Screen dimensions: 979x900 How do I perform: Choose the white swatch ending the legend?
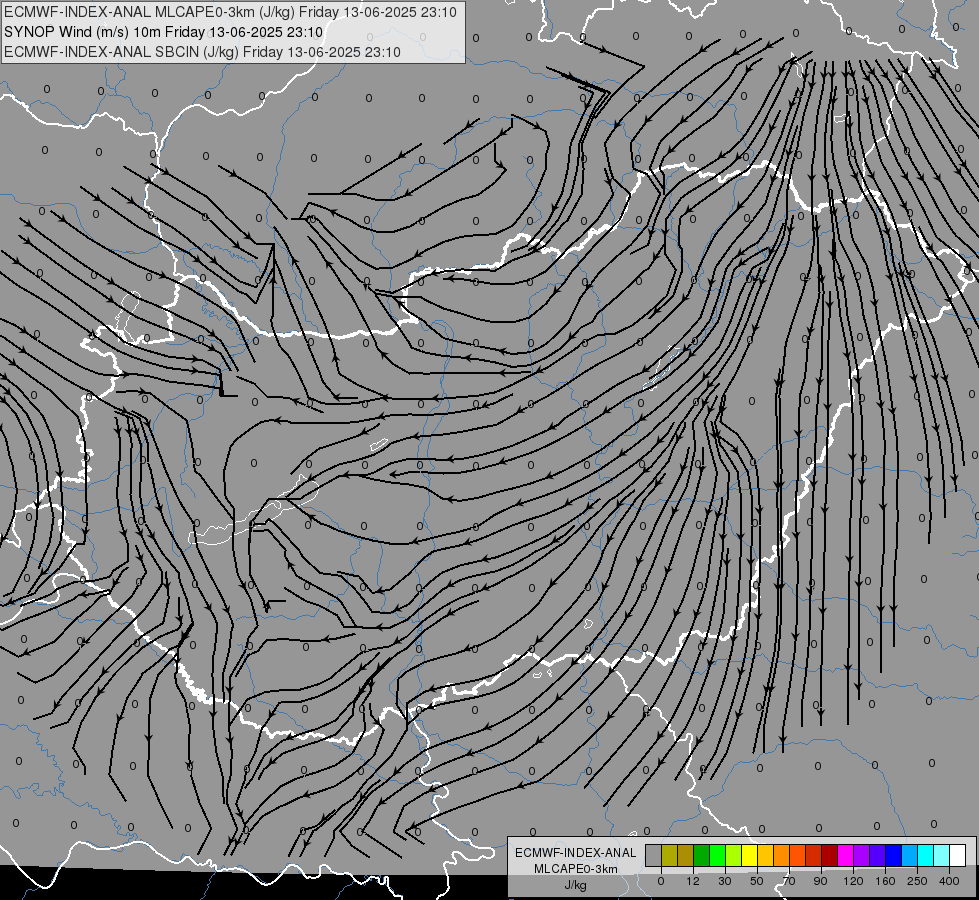pyautogui.click(x=958, y=855)
